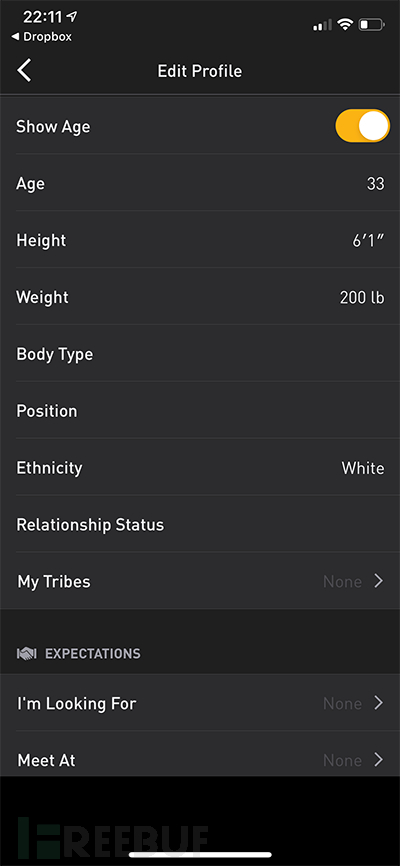This screenshot has width=400, height=866.
Task: Tap the home indicator bar
Action: click(x=200, y=854)
